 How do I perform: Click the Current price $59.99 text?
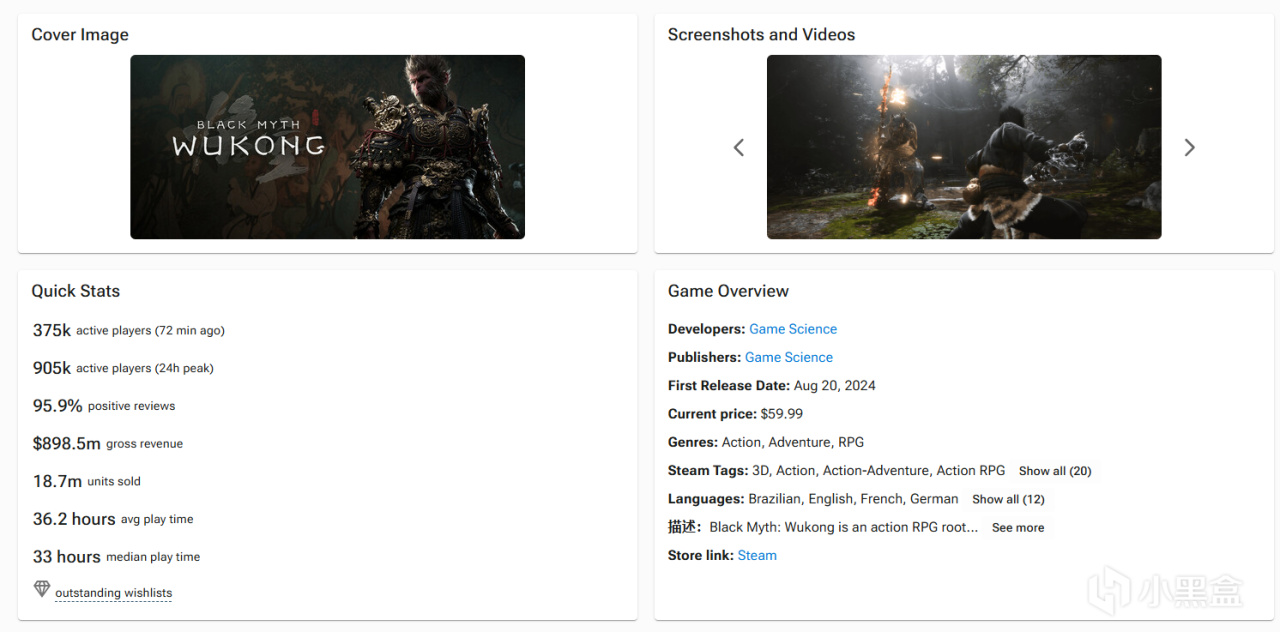coord(735,413)
